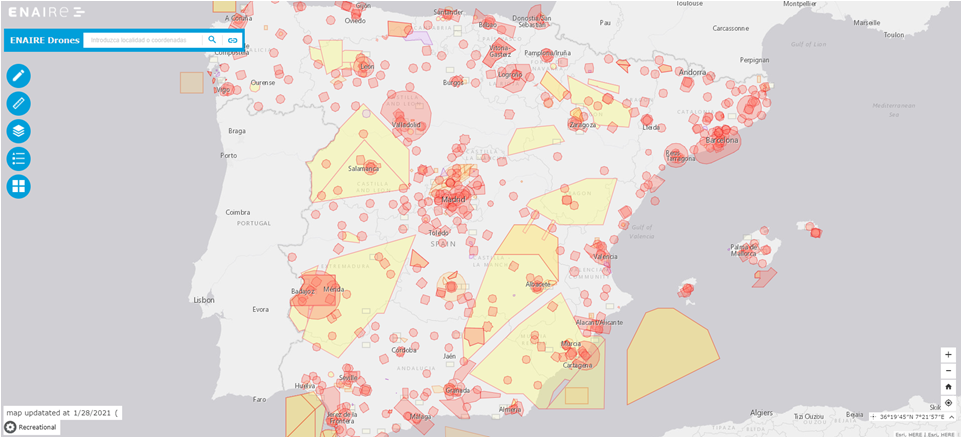The image size is (962, 438).
Task: Open the pencil draw tool
Action: [x=18, y=76]
